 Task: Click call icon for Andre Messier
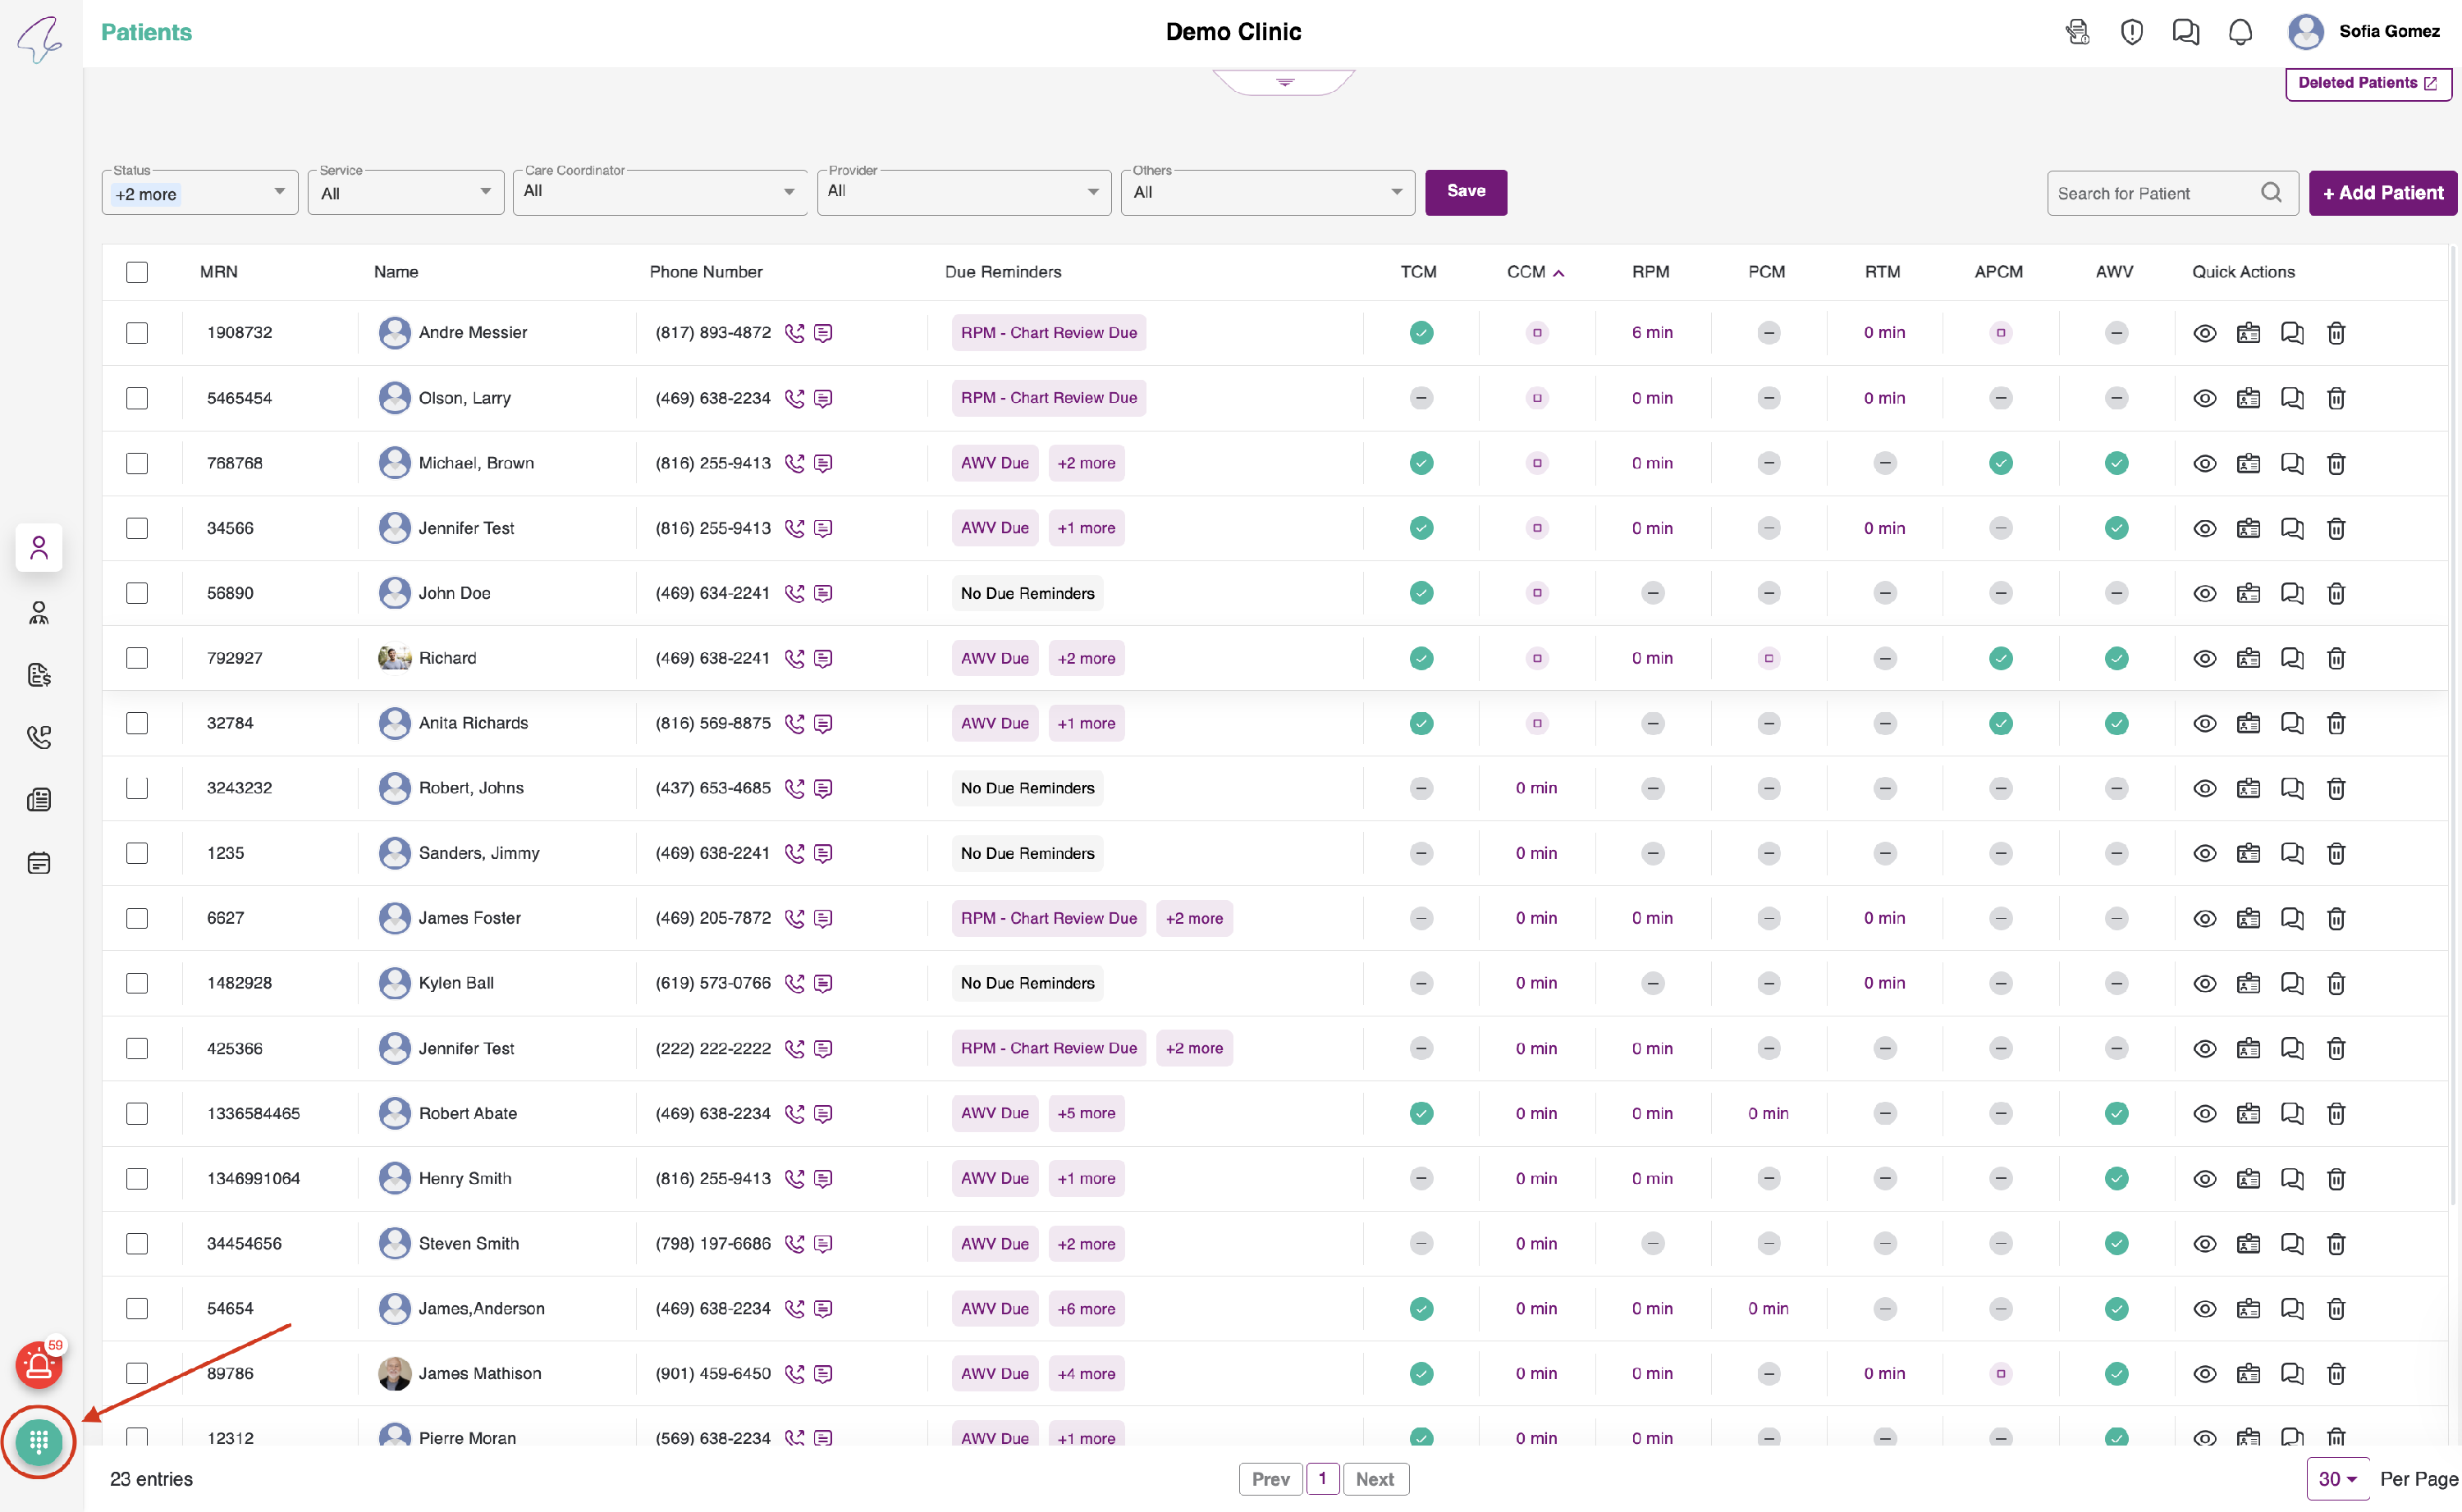795,333
